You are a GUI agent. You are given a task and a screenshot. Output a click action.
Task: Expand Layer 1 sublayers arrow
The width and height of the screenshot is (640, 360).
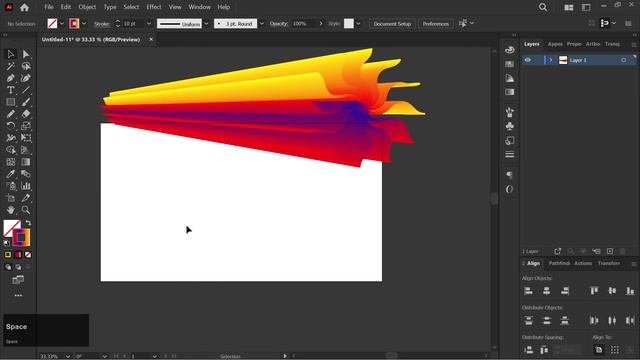[551, 60]
